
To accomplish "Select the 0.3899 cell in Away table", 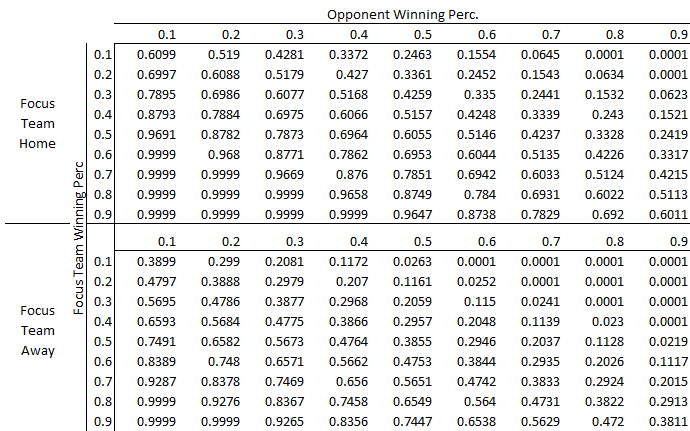I will click(158, 261).
